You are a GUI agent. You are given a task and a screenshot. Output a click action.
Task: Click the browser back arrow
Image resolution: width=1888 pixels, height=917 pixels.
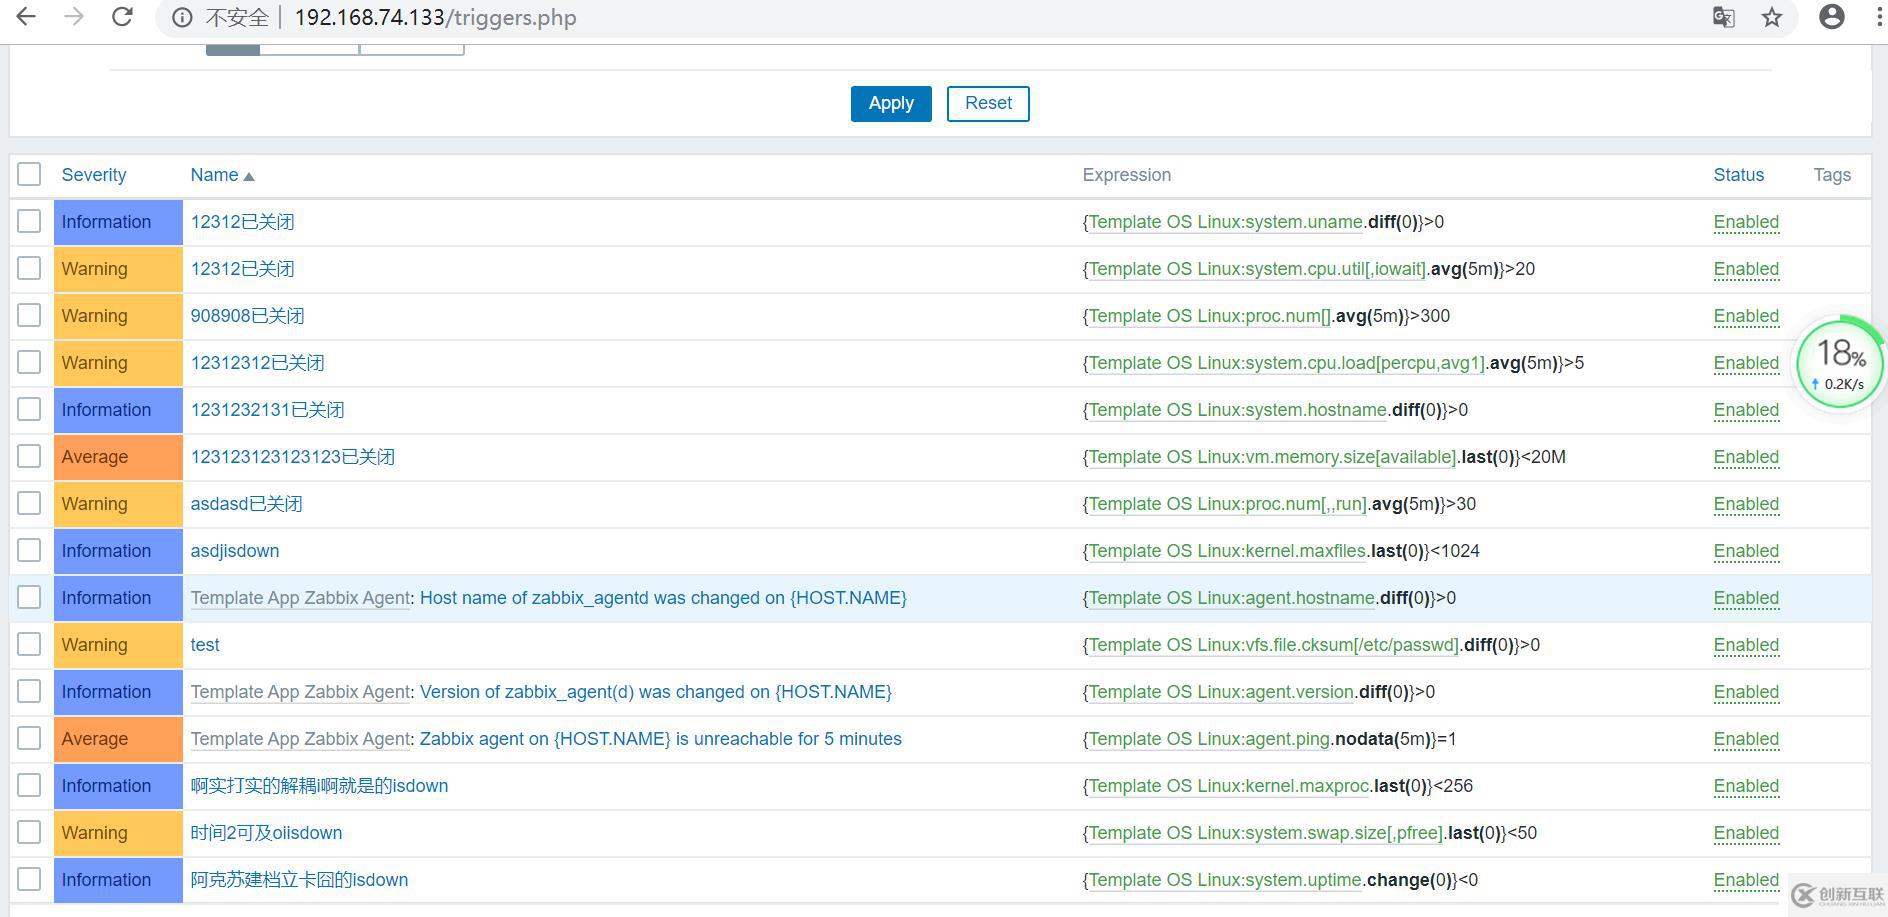point(26,17)
